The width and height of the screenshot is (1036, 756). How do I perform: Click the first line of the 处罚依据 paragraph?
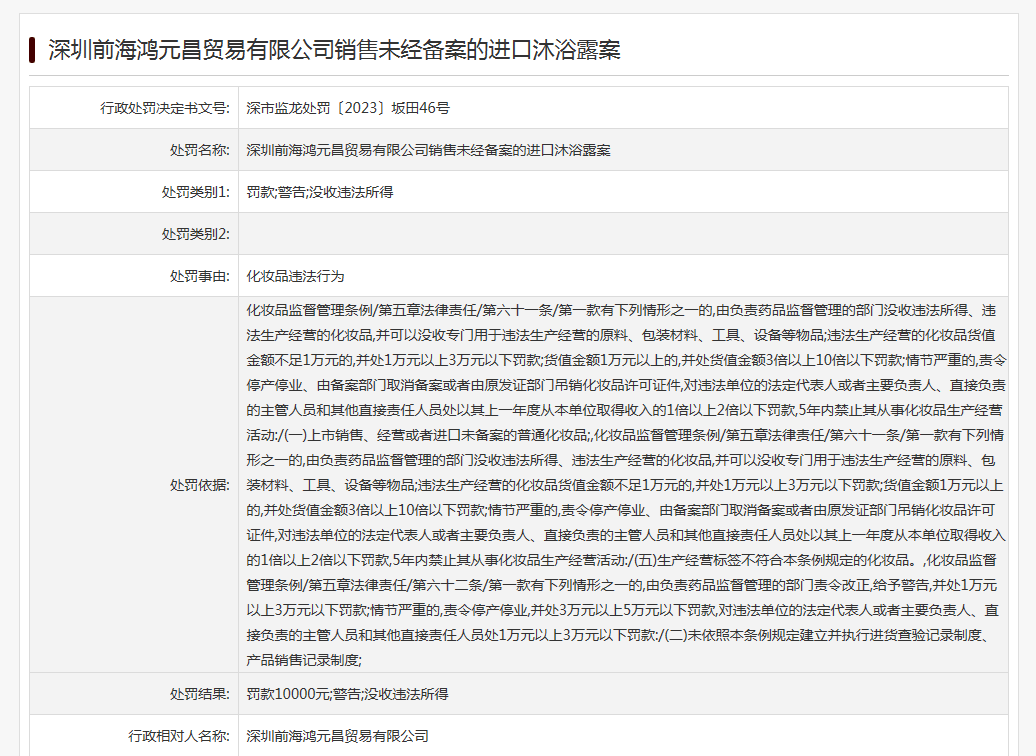[620, 310]
